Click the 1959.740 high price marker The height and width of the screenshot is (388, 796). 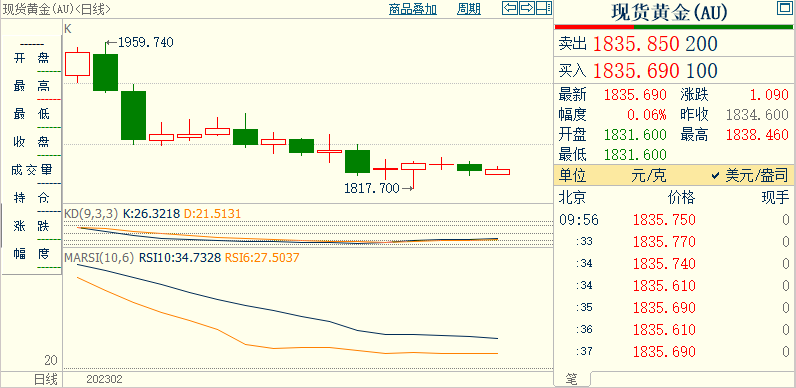(146, 43)
